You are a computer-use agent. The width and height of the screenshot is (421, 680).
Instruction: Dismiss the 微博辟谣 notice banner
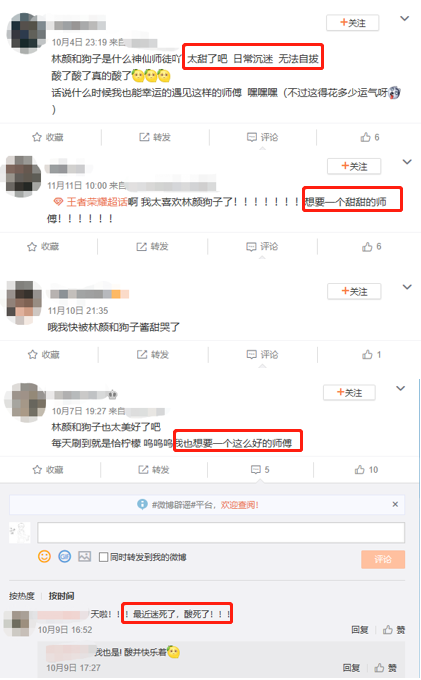pyautogui.click(x=395, y=504)
